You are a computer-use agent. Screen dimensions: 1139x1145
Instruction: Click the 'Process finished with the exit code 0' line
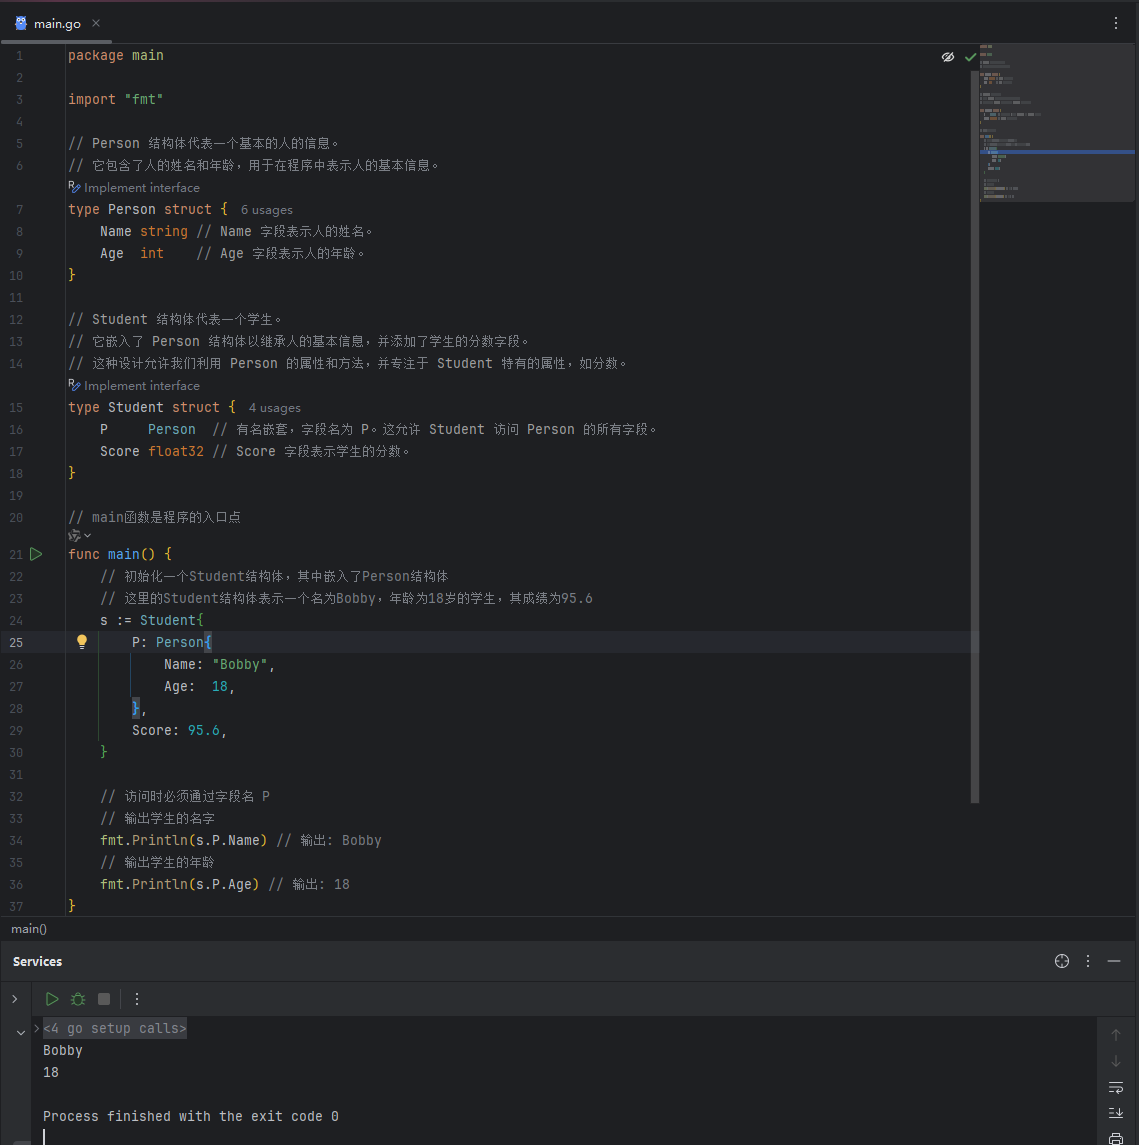191,1116
